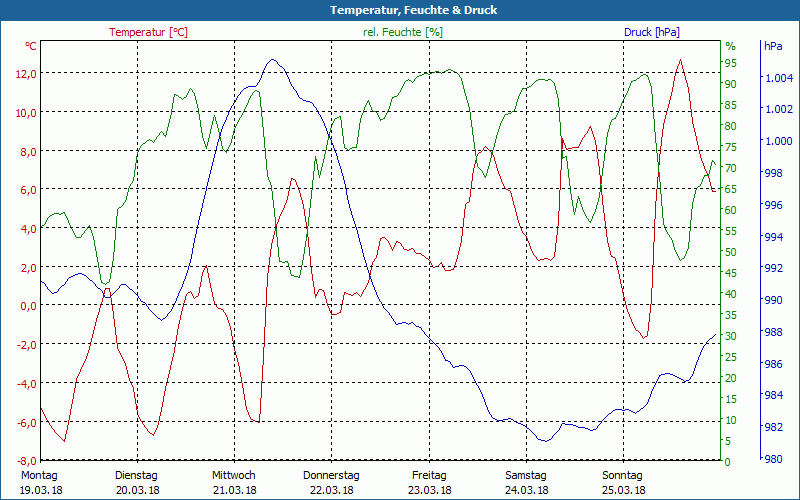Click the '996' pressure axis value
Viewport: 800px width, 500px height.
pos(773,205)
